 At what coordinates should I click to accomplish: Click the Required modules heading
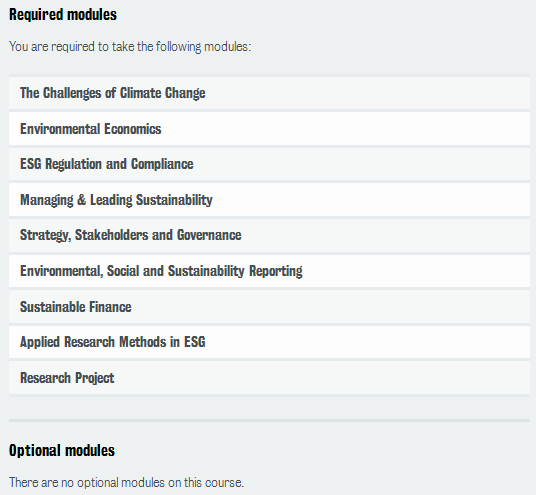63,15
